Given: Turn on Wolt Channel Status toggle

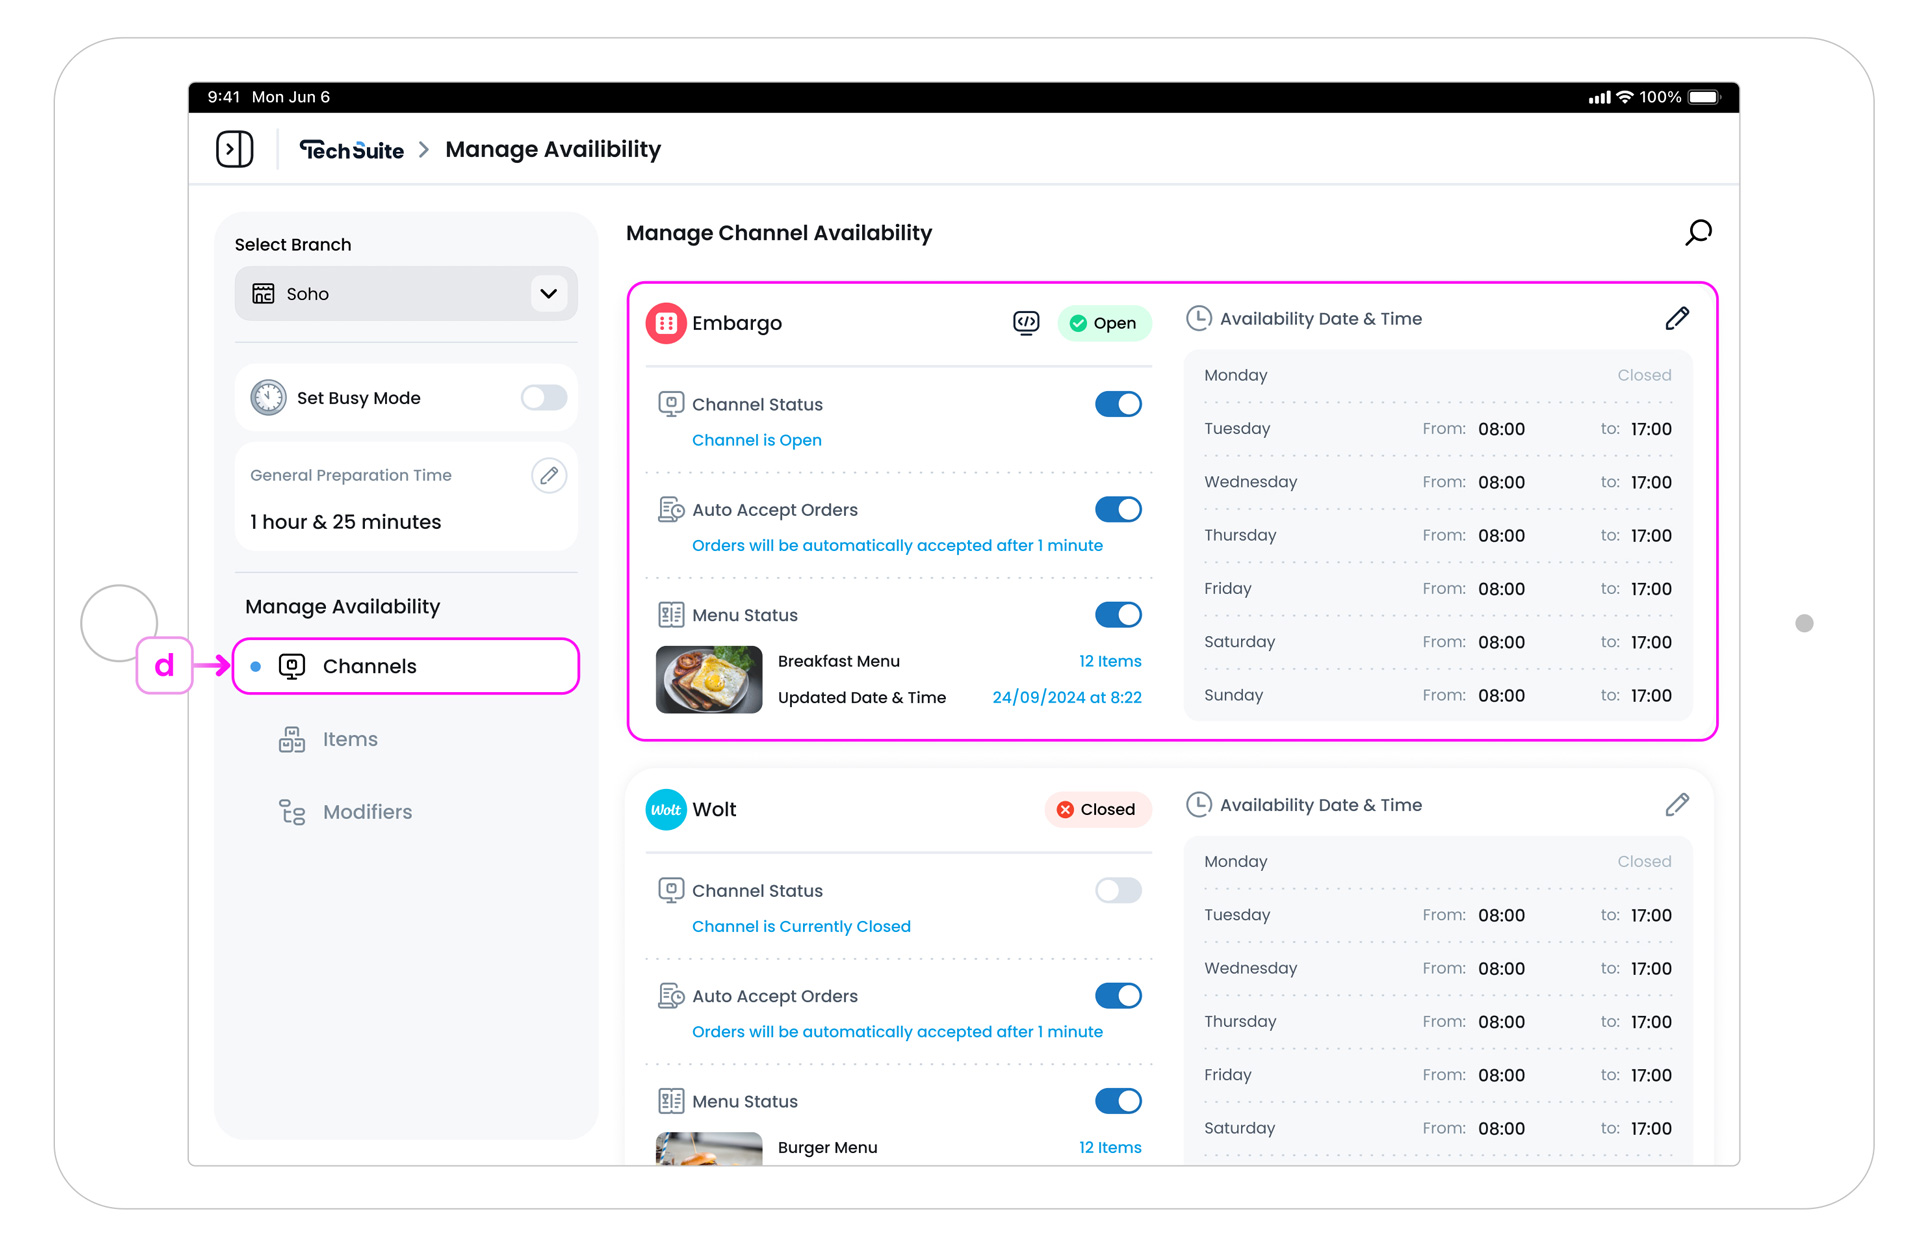Looking at the screenshot, I should 1118,890.
